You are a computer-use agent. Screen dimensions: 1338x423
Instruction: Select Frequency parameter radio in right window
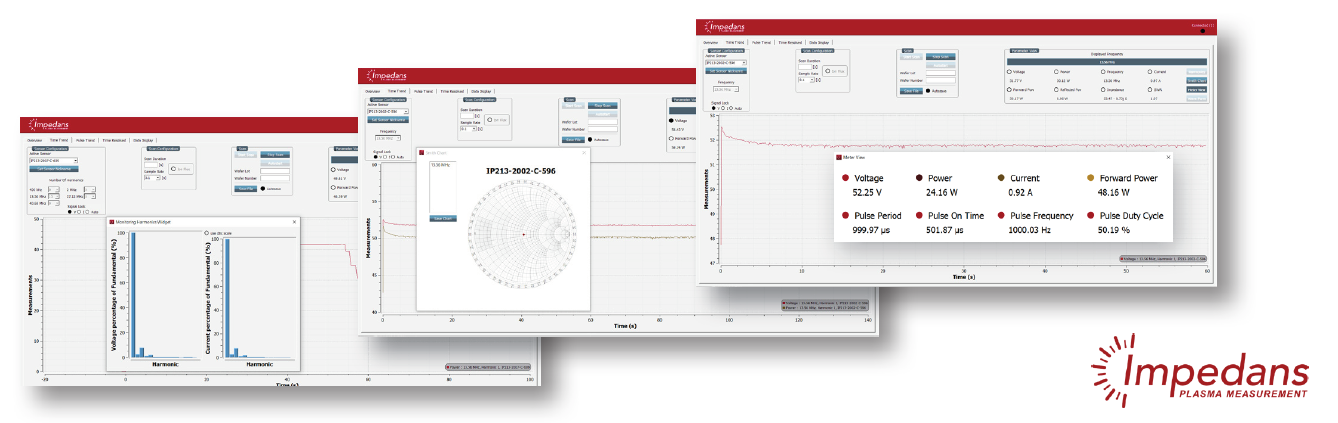(1103, 71)
